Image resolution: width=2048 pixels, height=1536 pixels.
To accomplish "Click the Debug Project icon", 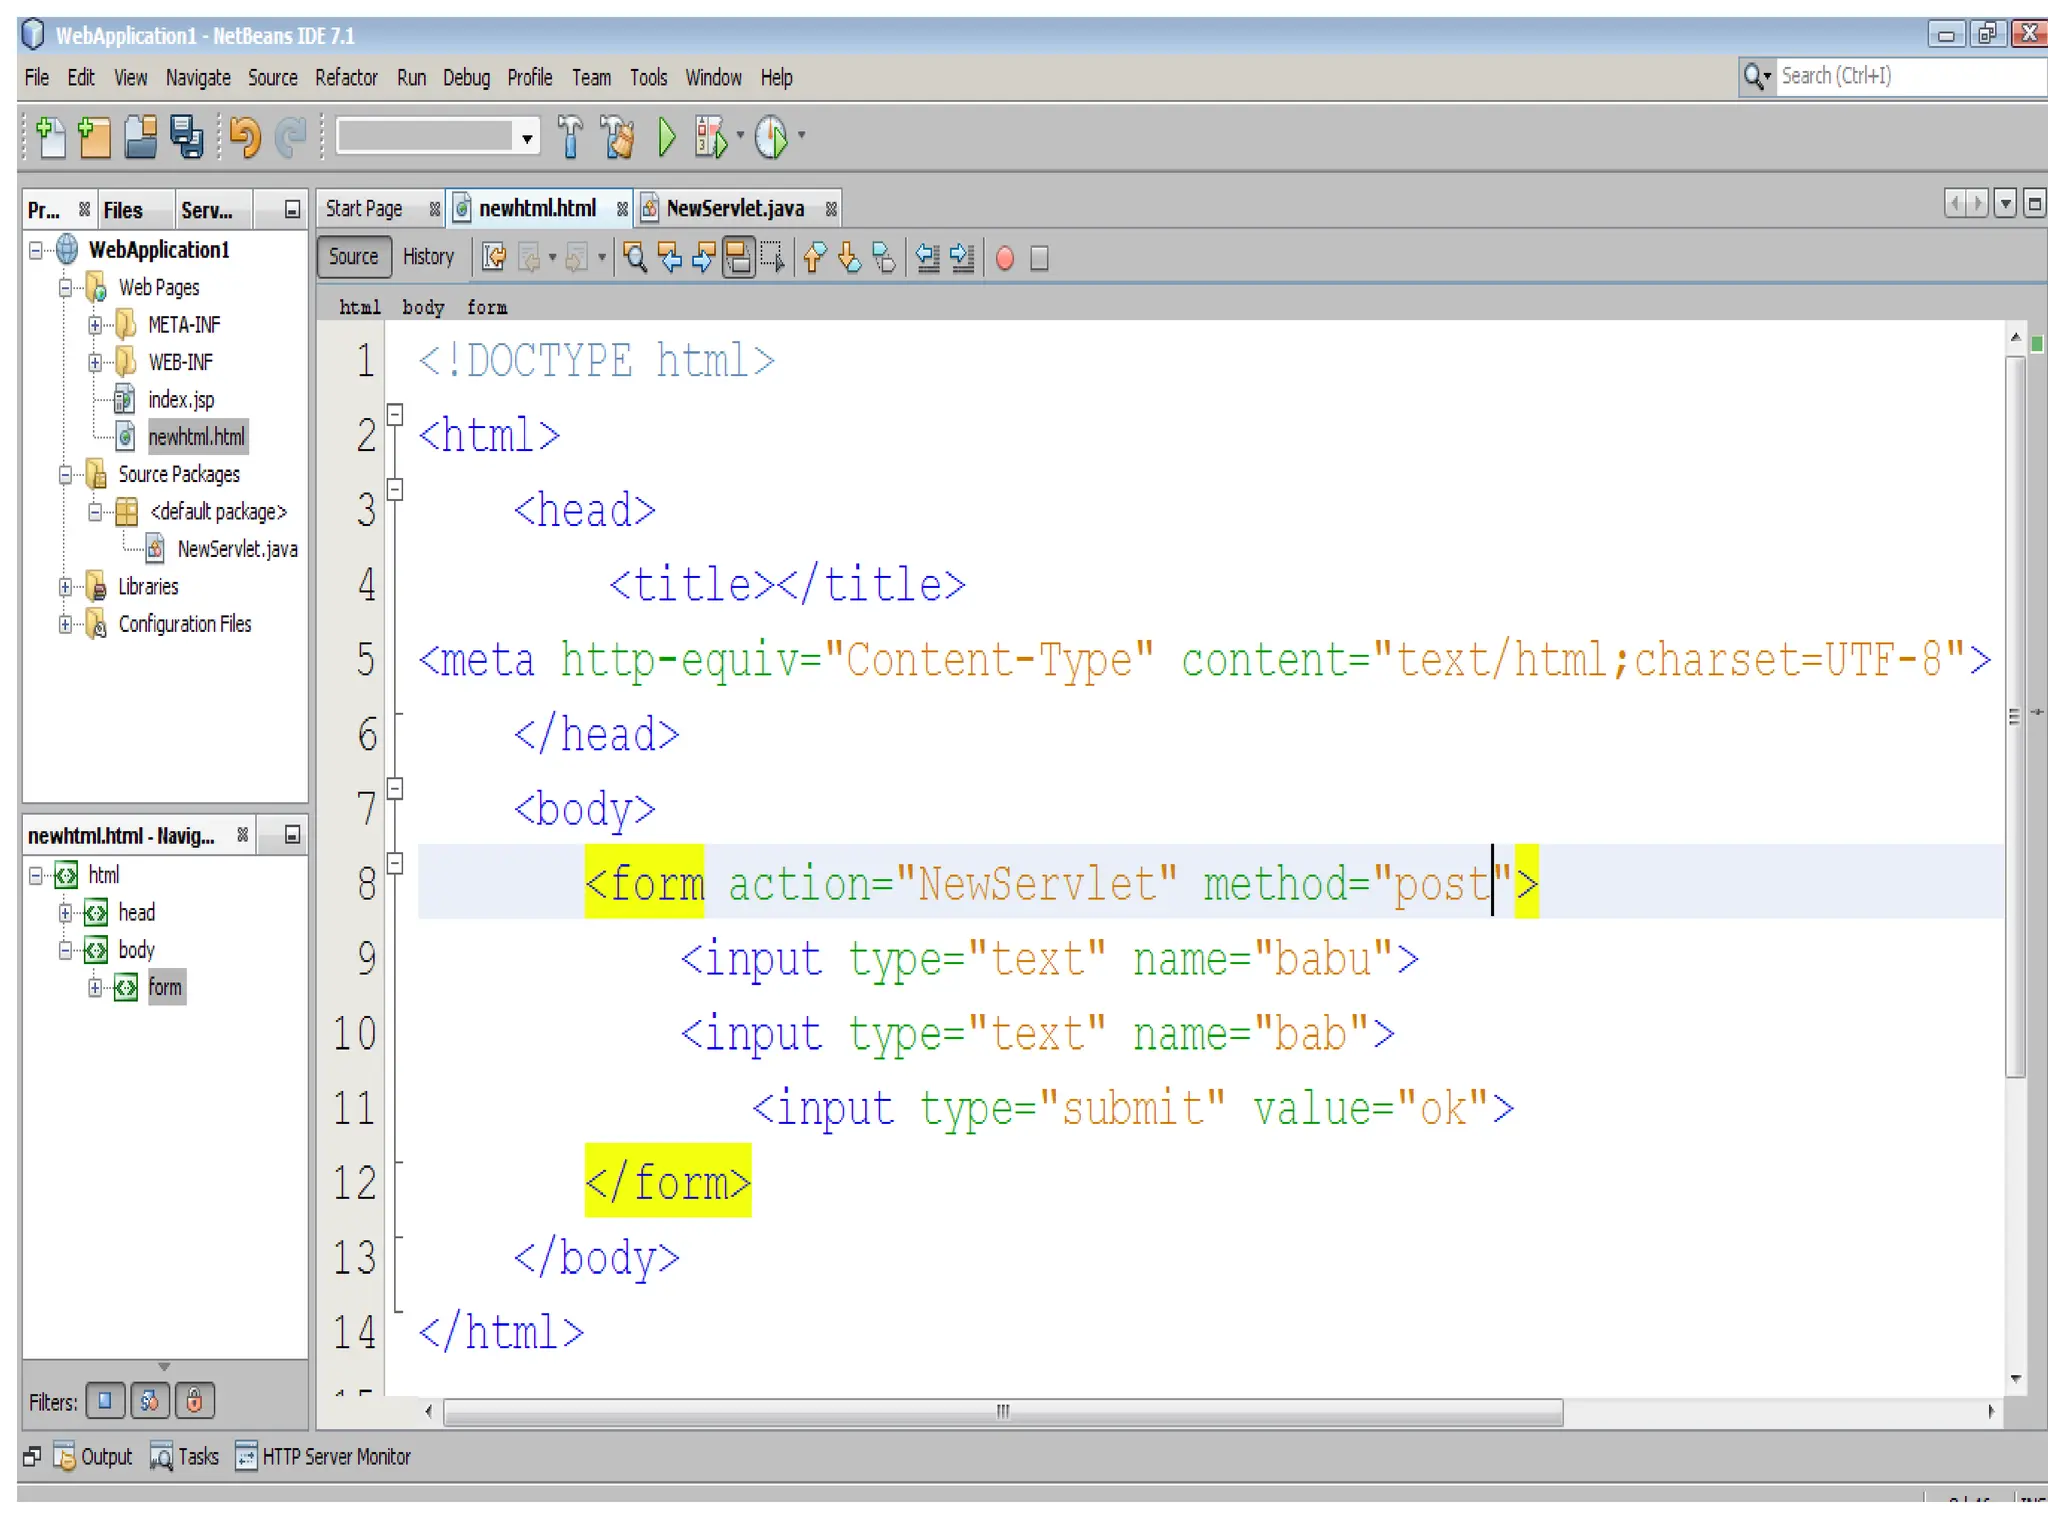I will [x=711, y=137].
